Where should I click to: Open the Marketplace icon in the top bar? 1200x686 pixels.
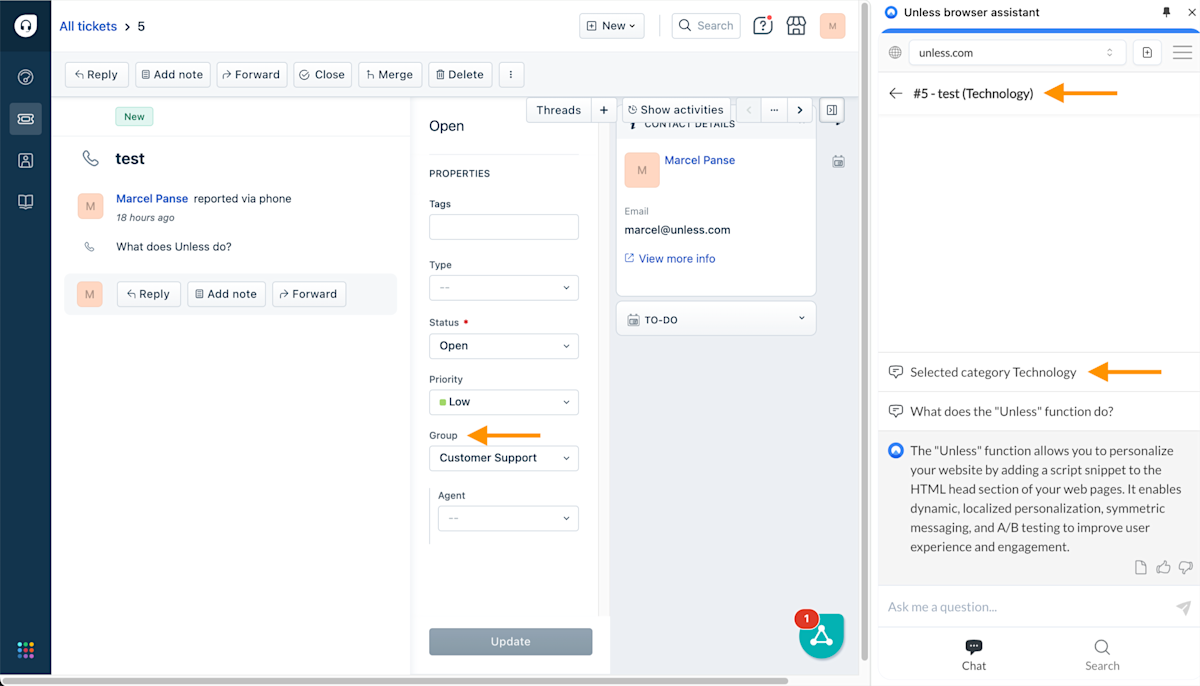796,25
